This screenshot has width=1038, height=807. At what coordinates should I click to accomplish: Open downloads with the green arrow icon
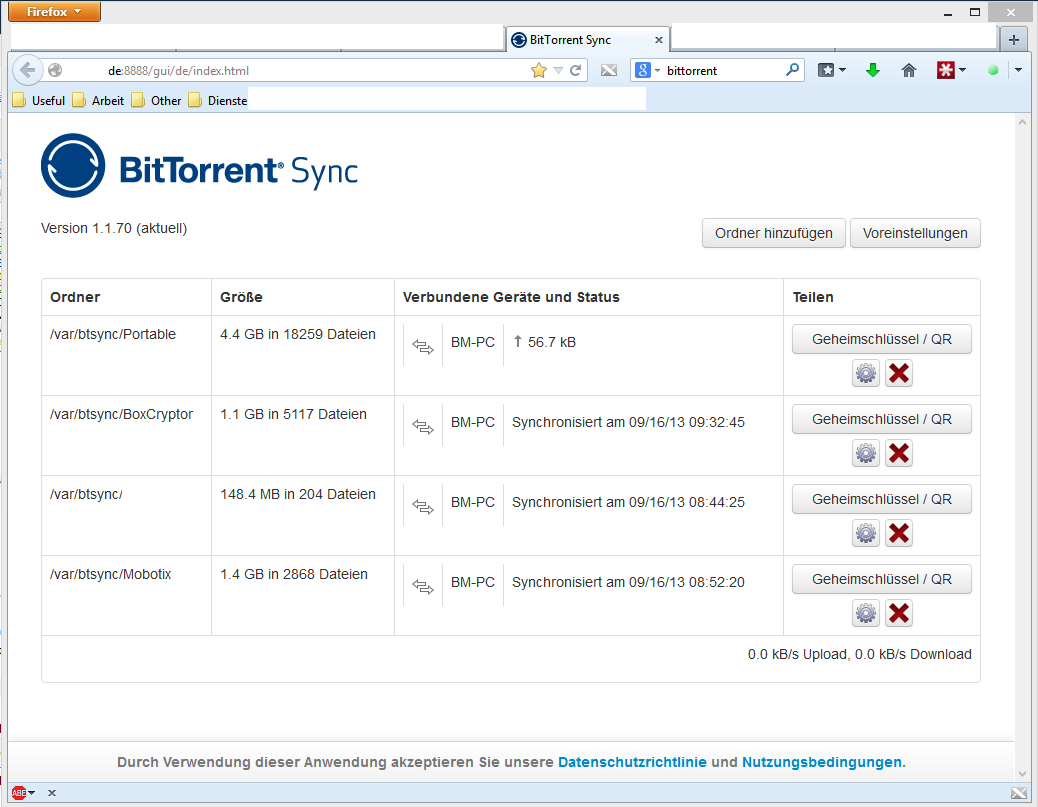pyautogui.click(x=873, y=70)
